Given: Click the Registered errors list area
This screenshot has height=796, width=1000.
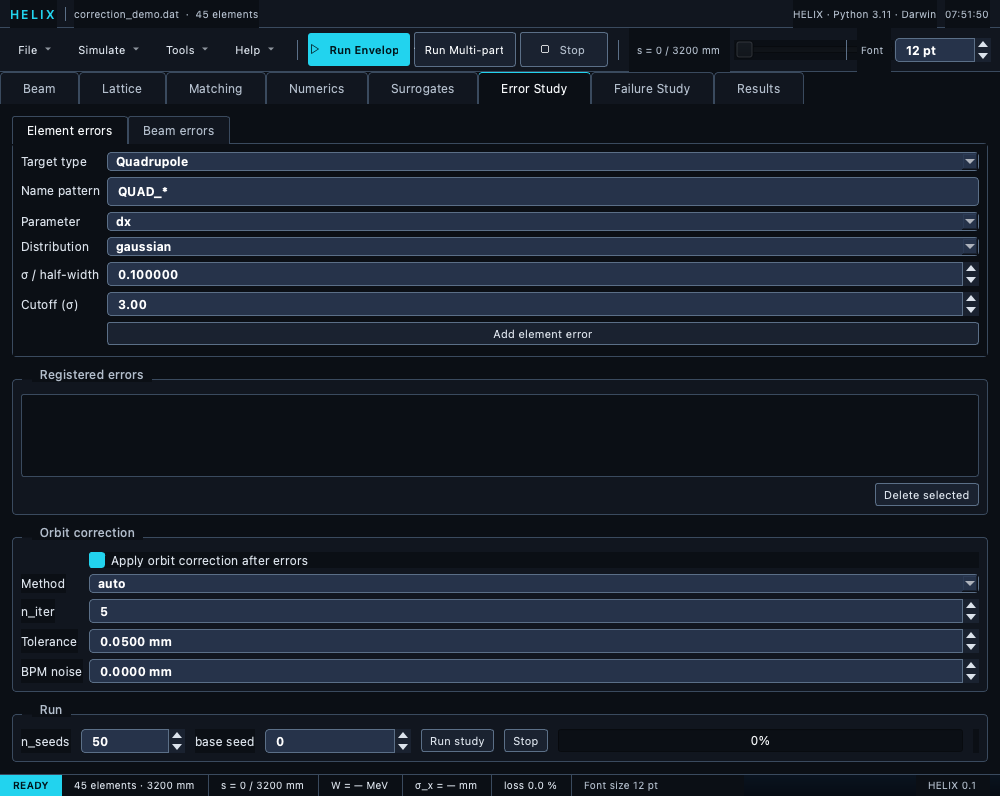Looking at the screenshot, I should tap(499, 435).
